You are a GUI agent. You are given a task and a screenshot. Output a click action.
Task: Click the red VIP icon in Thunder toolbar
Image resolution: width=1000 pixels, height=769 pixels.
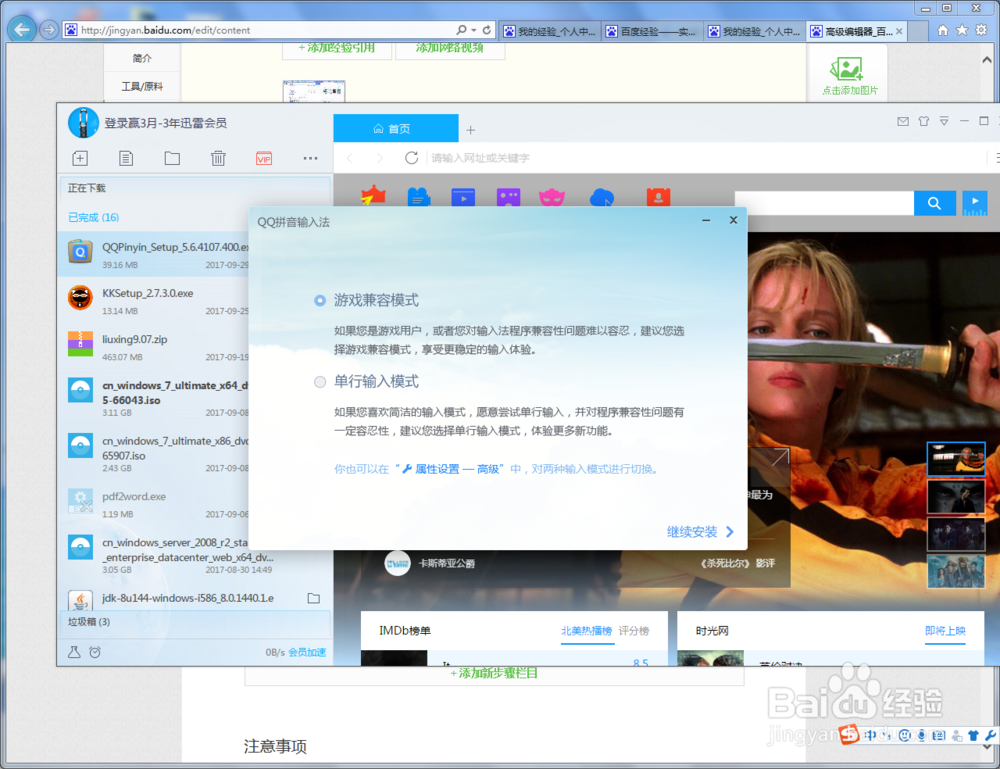click(264, 158)
